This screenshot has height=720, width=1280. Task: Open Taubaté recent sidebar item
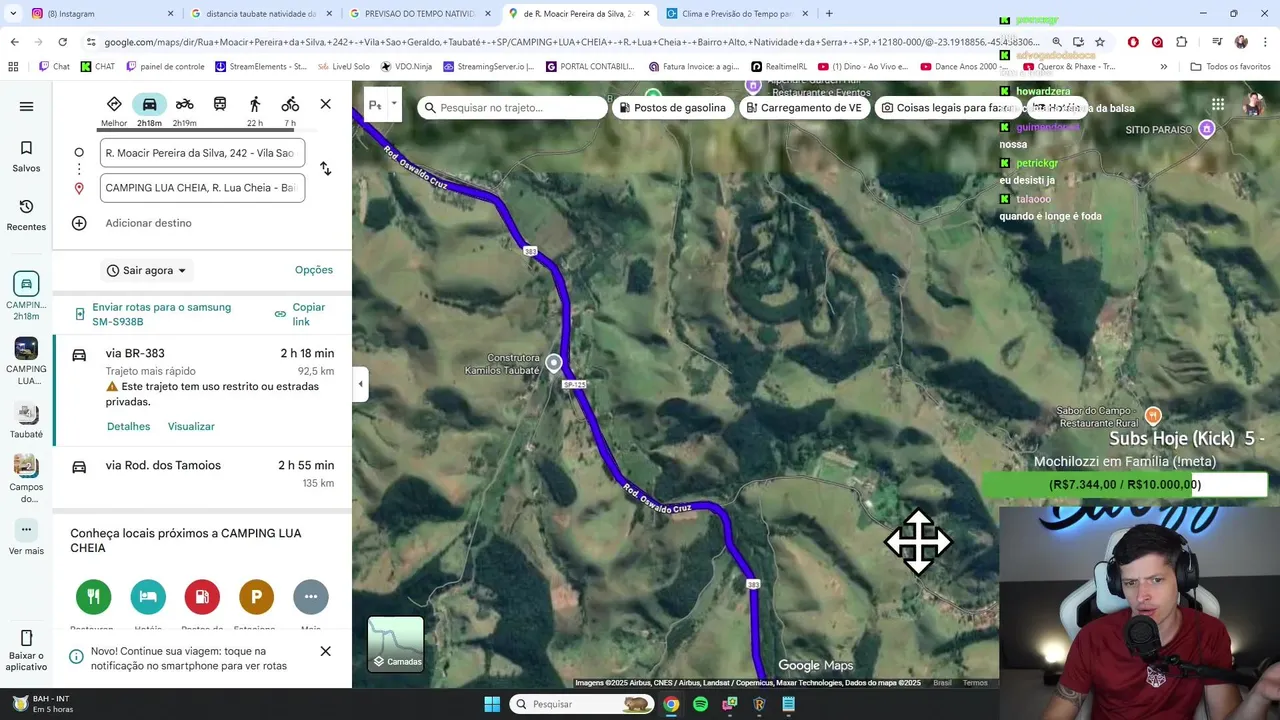point(26,420)
